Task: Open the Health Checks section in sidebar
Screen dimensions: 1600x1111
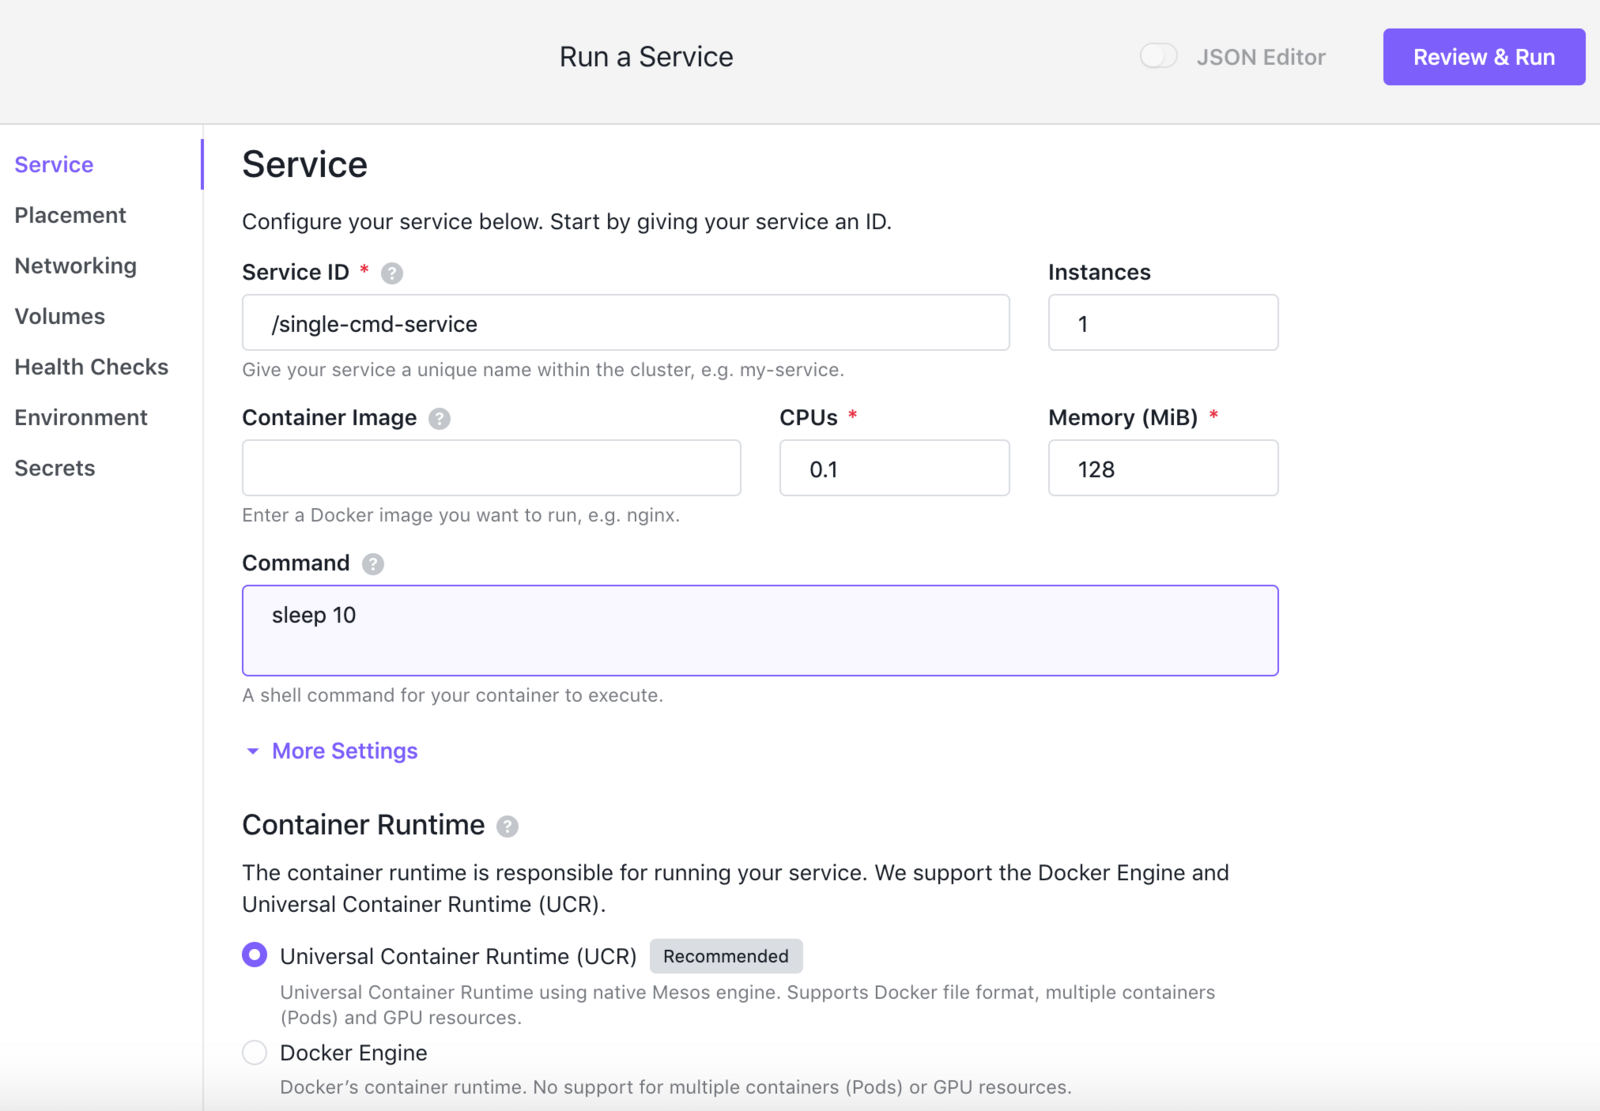Action: pyautogui.click(x=91, y=367)
